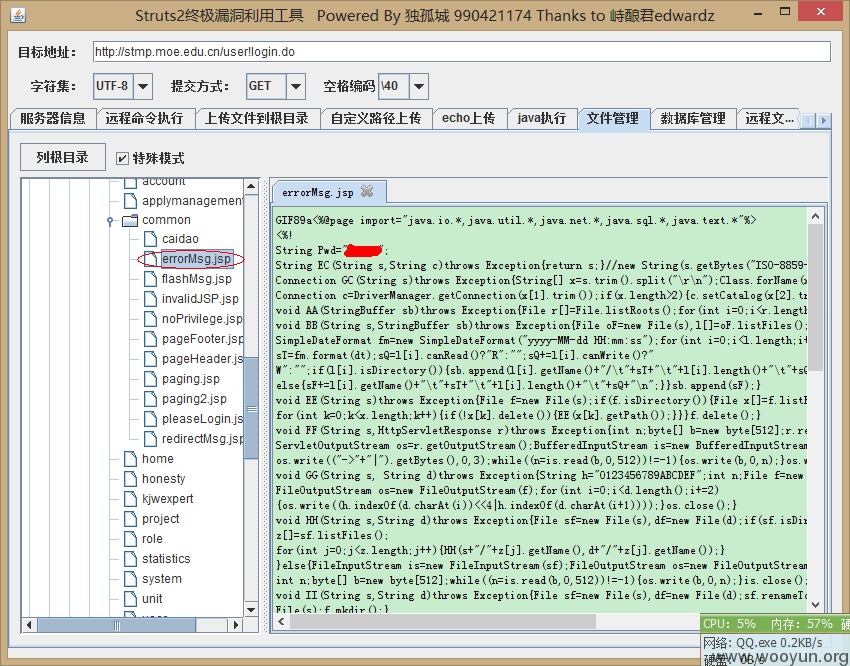Click the applymanagement item icon

pos(131,201)
